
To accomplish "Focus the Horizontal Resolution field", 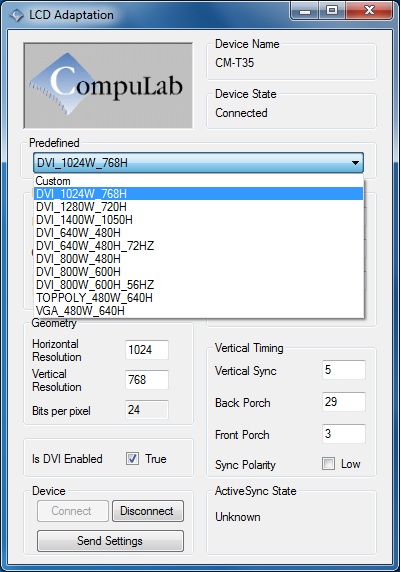I will [x=147, y=350].
